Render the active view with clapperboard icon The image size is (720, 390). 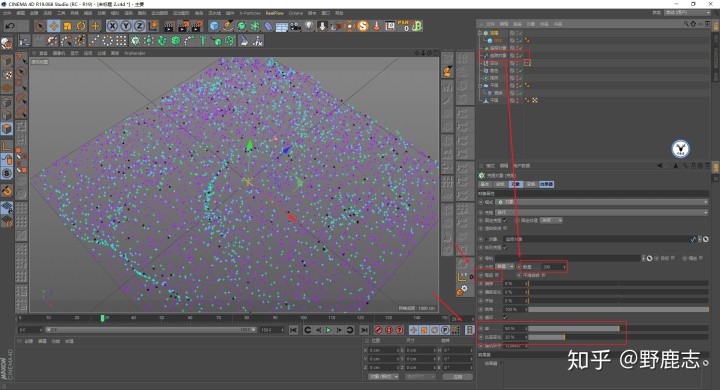click(169, 26)
